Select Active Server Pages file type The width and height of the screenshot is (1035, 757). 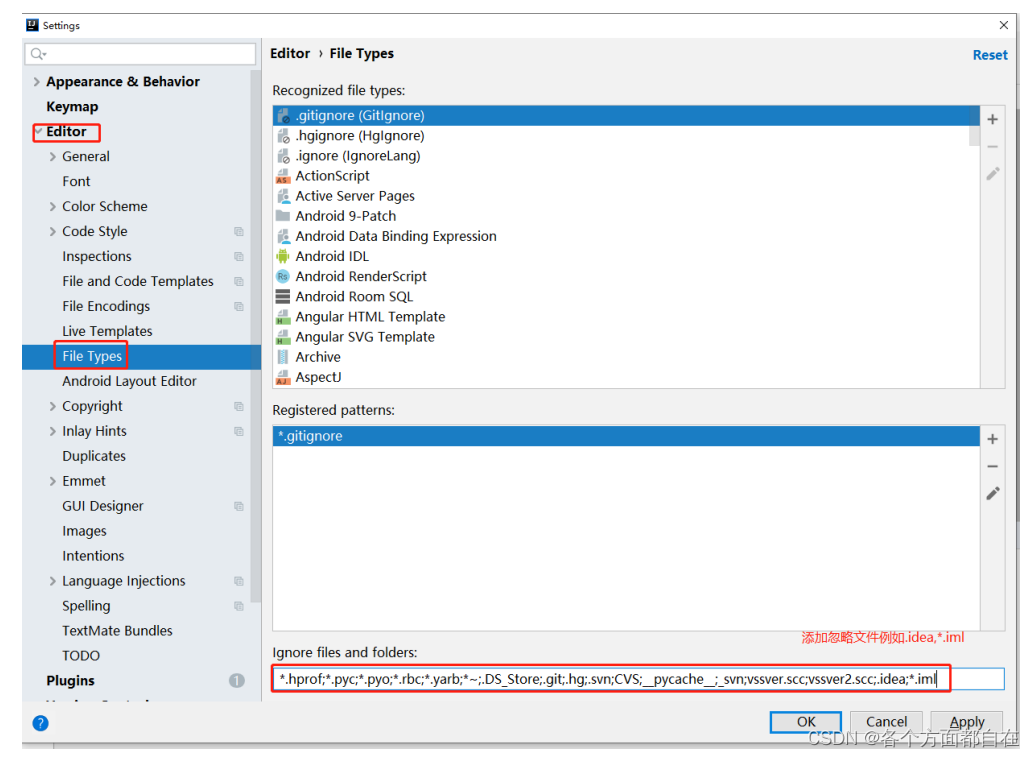pos(355,196)
